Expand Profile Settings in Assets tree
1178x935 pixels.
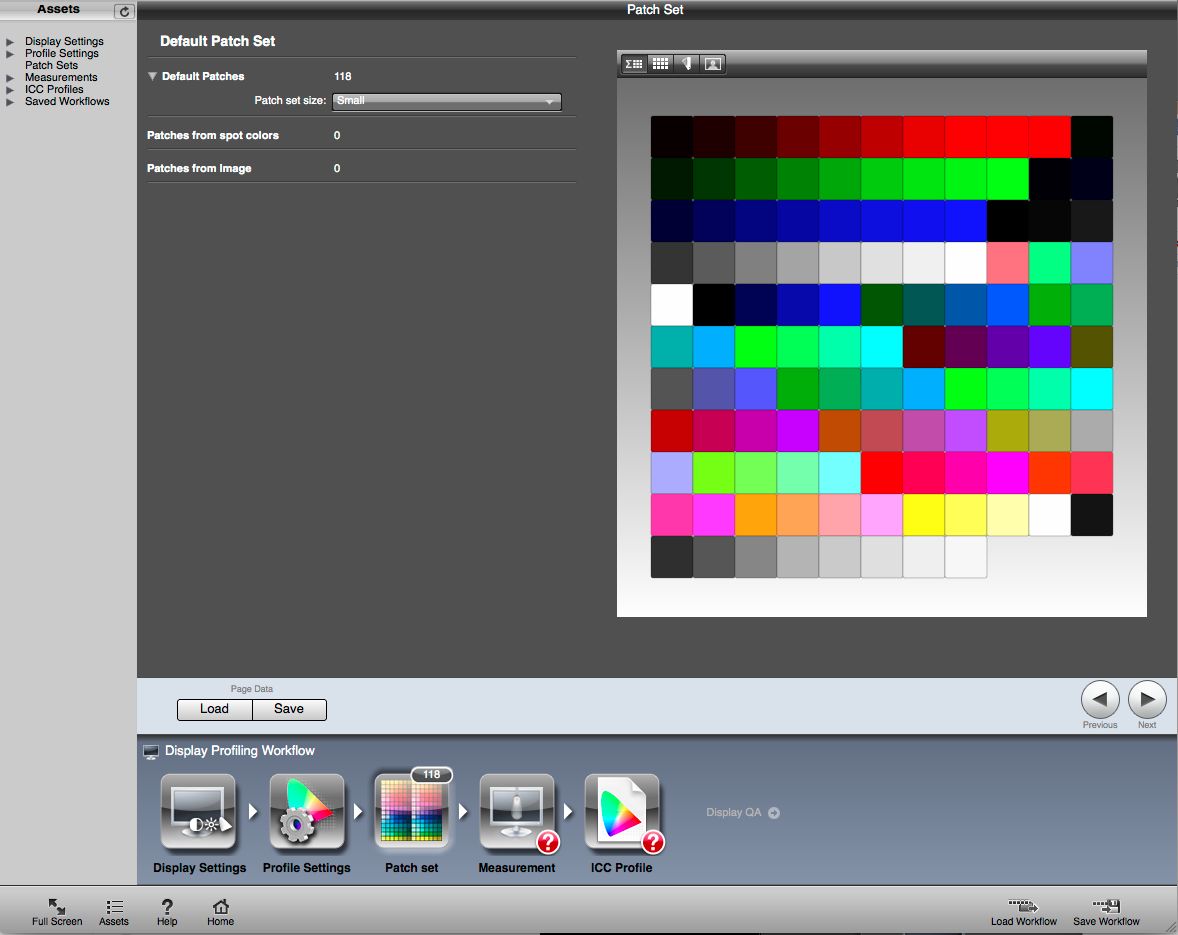coord(10,54)
